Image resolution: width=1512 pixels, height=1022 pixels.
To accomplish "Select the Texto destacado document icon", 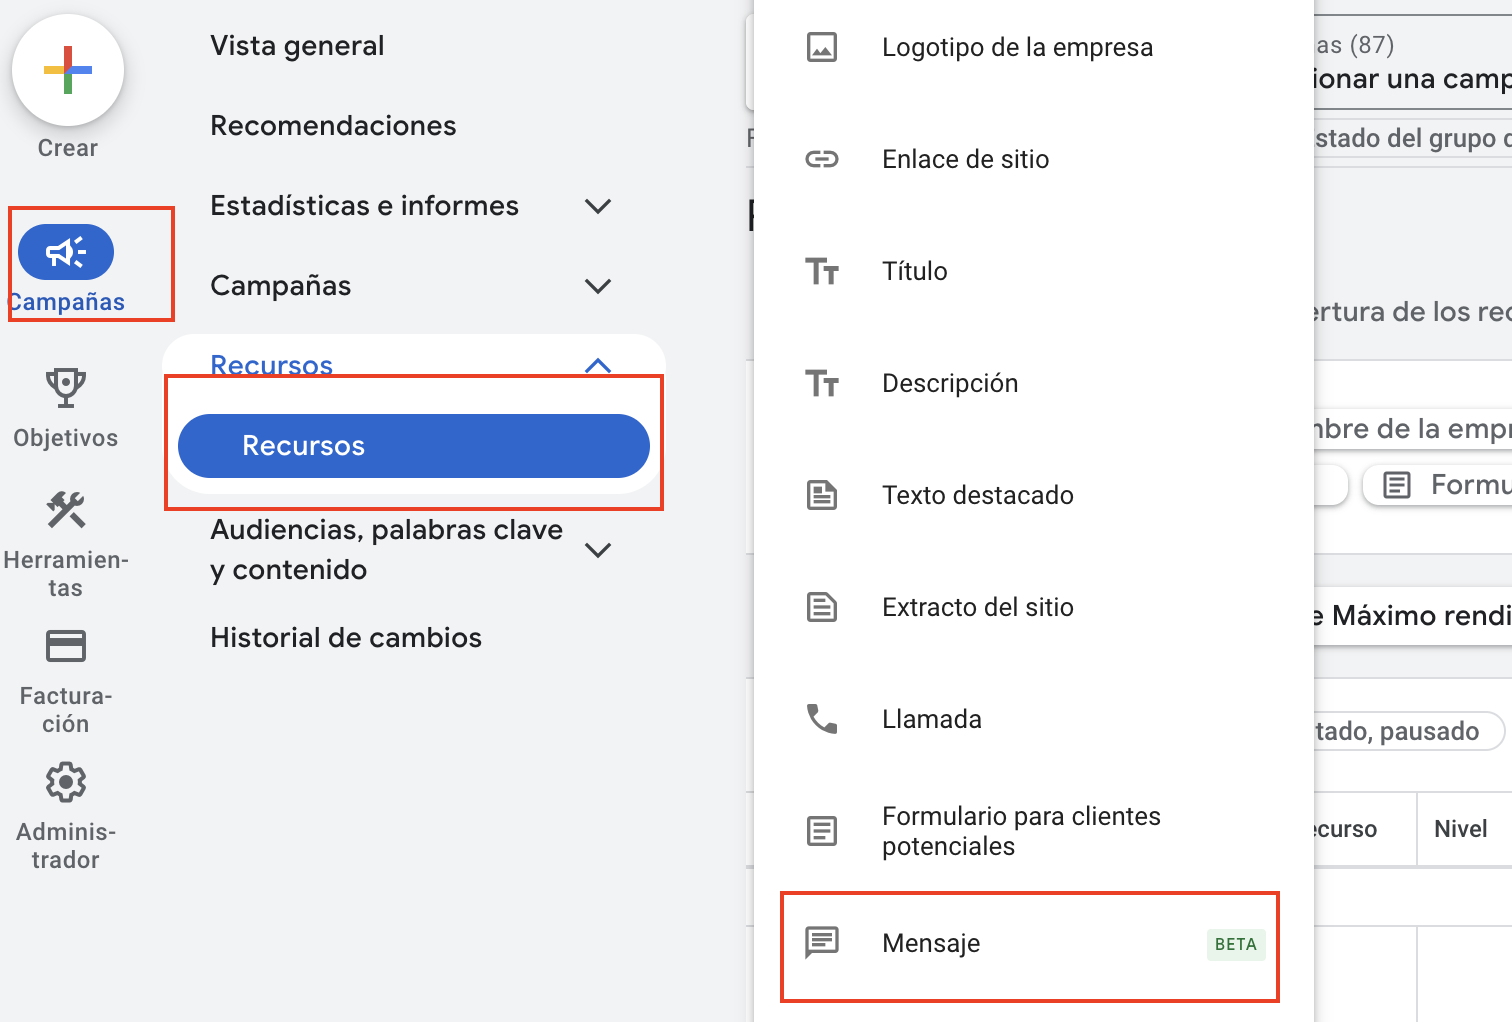I will [x=822, y=495].
